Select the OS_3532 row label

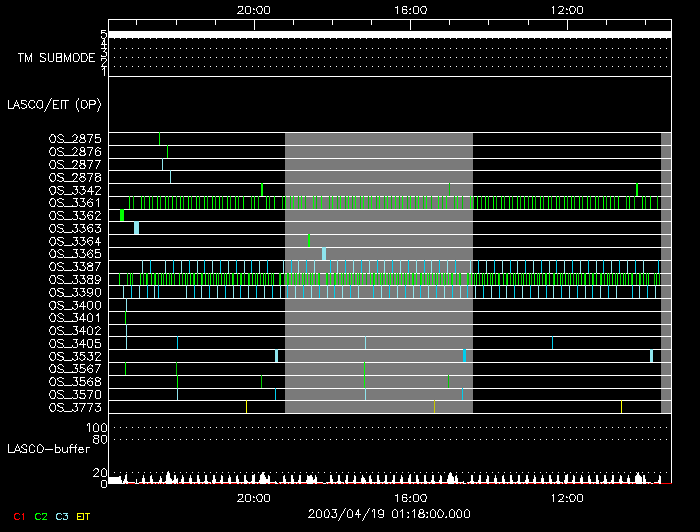pyautogui.click(x=75, y=357)
